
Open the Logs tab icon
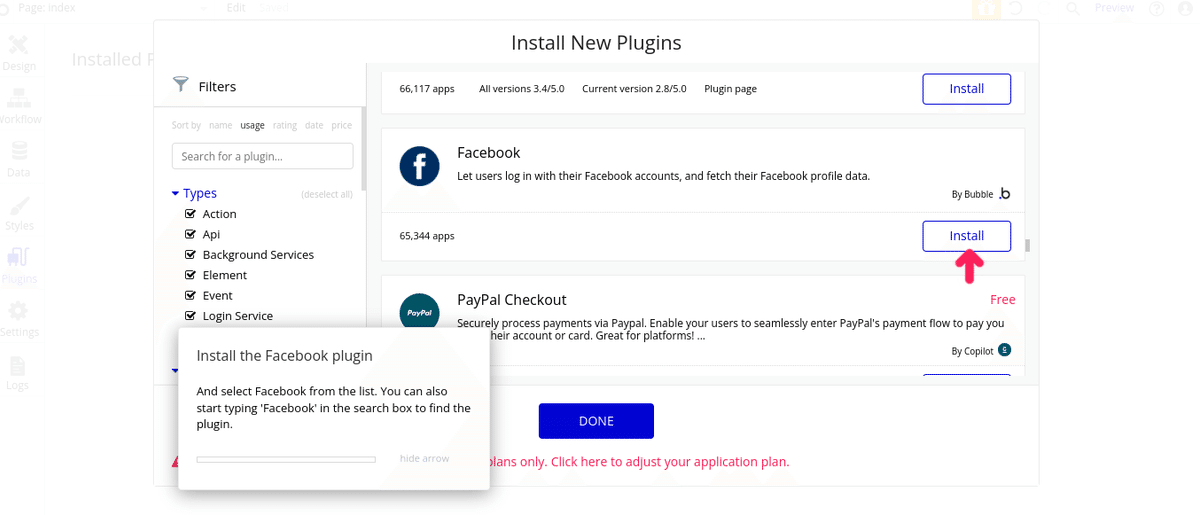[x=18, y=365]
